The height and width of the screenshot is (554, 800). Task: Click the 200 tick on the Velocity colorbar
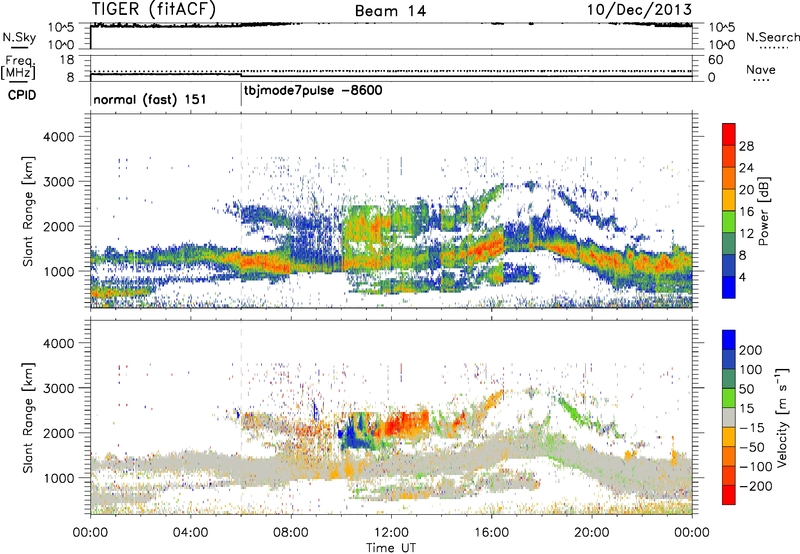click(x=750, y=350)
